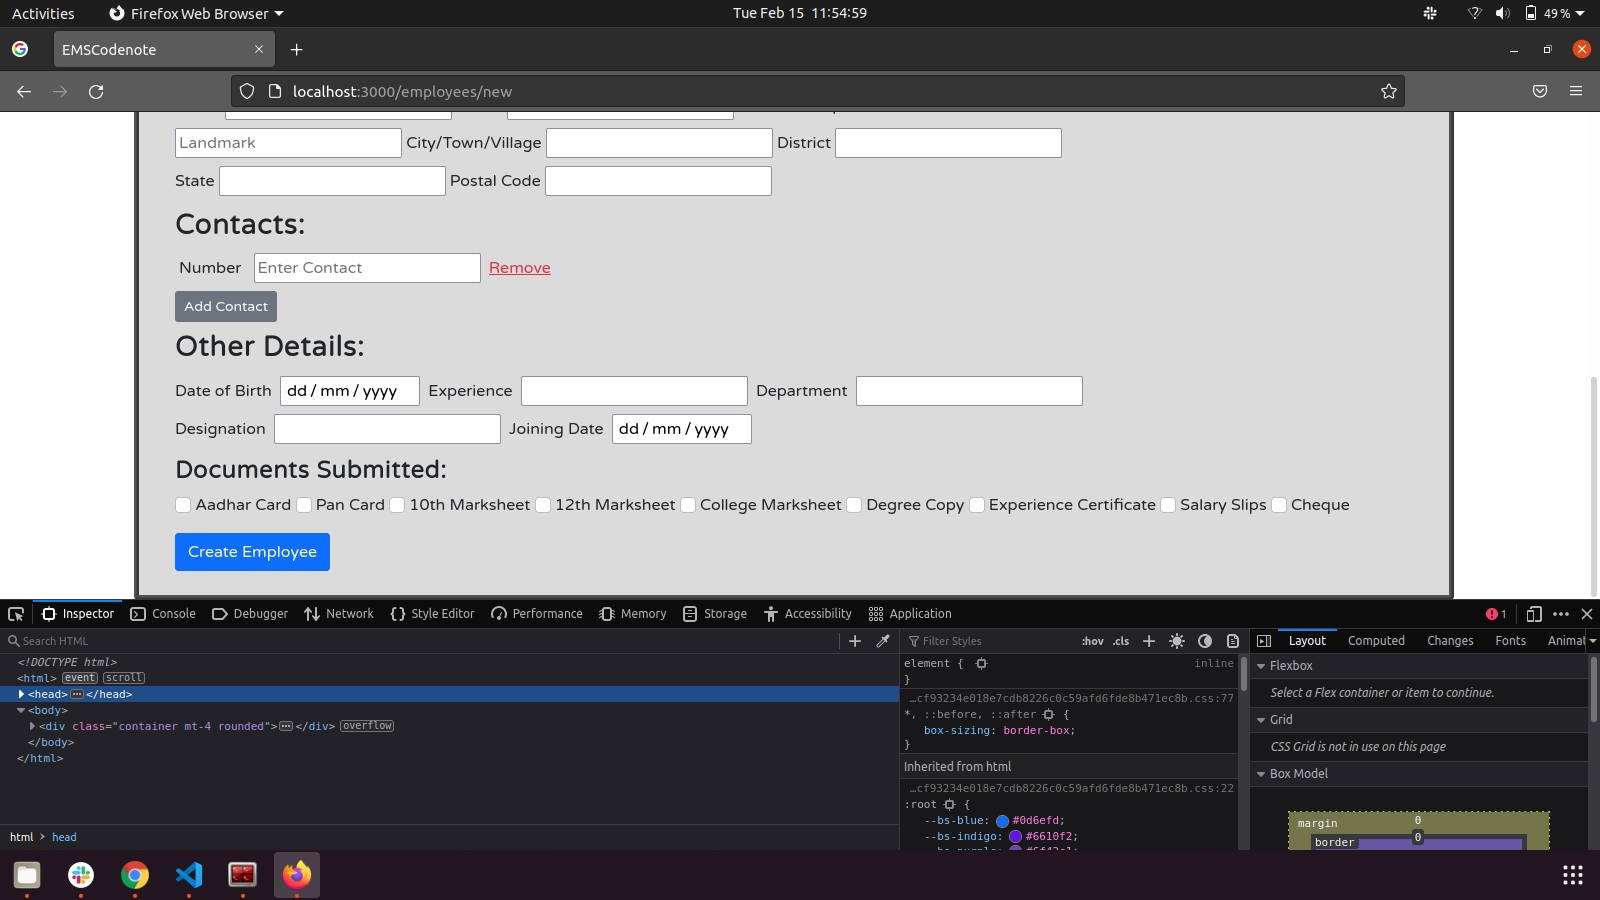Open Firefox Web Browser app menu
This screenshot has width=1600, height=900.
point(197,13)
